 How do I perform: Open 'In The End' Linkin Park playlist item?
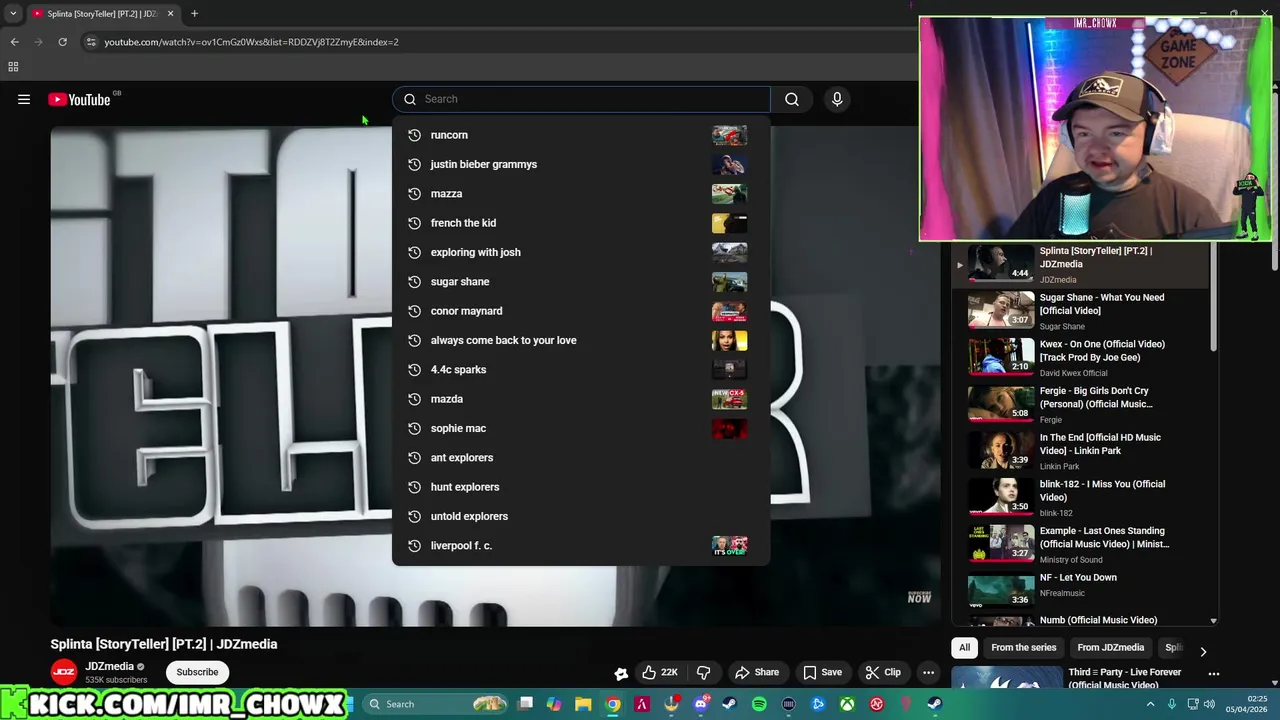[1080, 451]
